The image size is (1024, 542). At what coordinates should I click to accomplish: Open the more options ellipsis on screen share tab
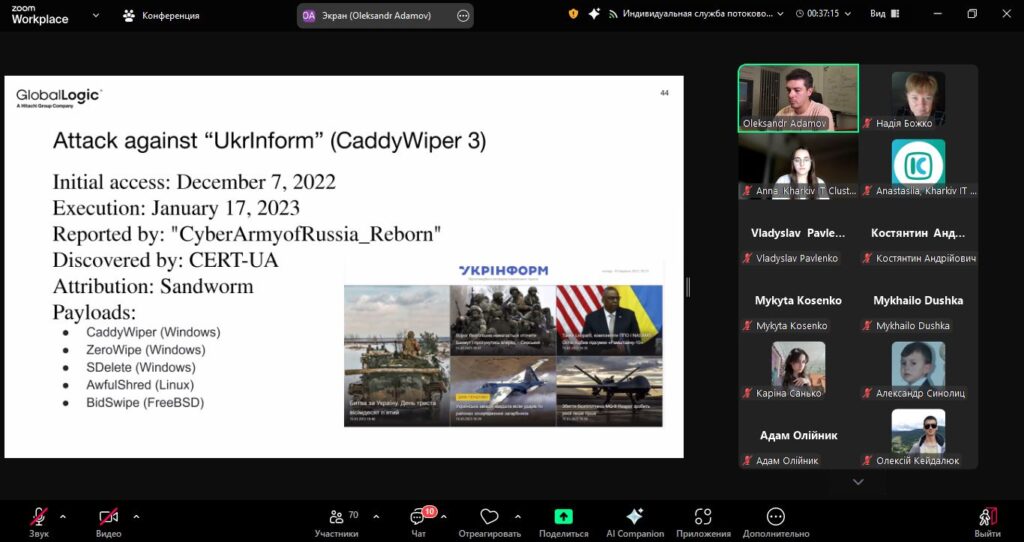pos(463,16)
